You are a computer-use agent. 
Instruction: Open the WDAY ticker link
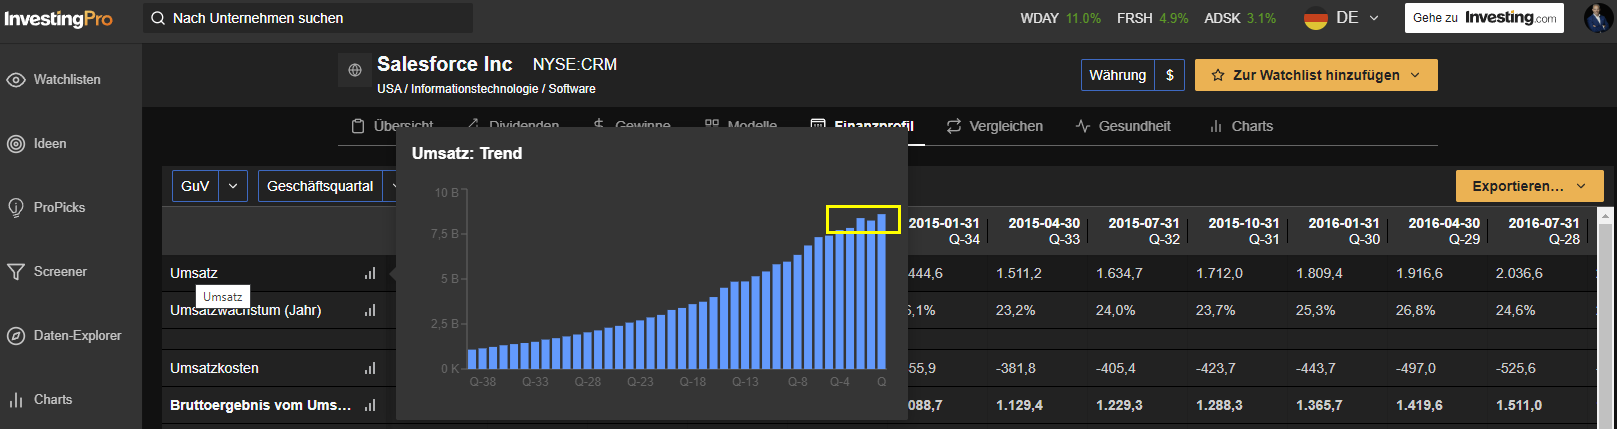point(1060,18)
